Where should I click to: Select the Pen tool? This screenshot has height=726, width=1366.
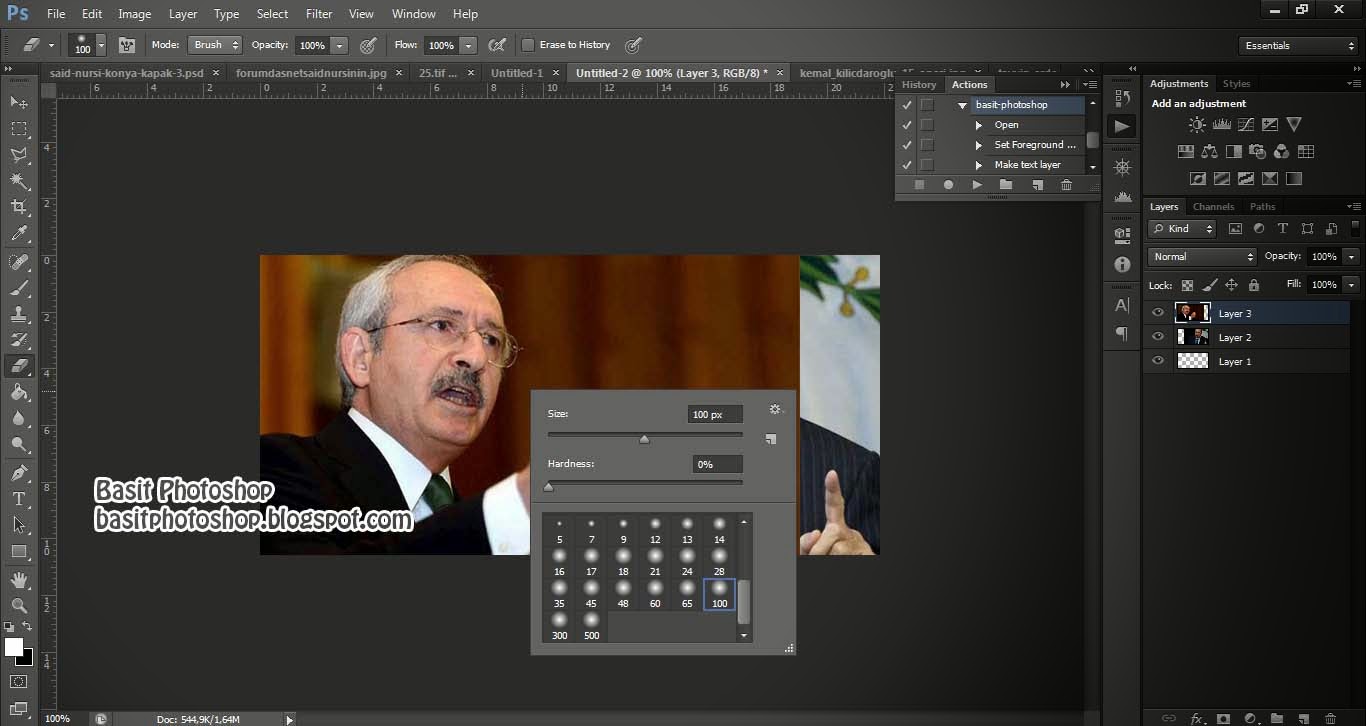point(19,472)
